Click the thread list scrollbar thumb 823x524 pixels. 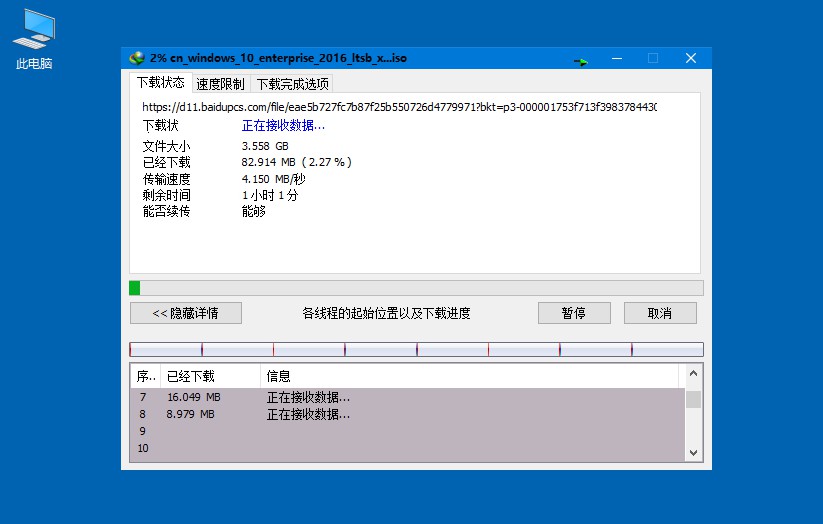(693, 400)
